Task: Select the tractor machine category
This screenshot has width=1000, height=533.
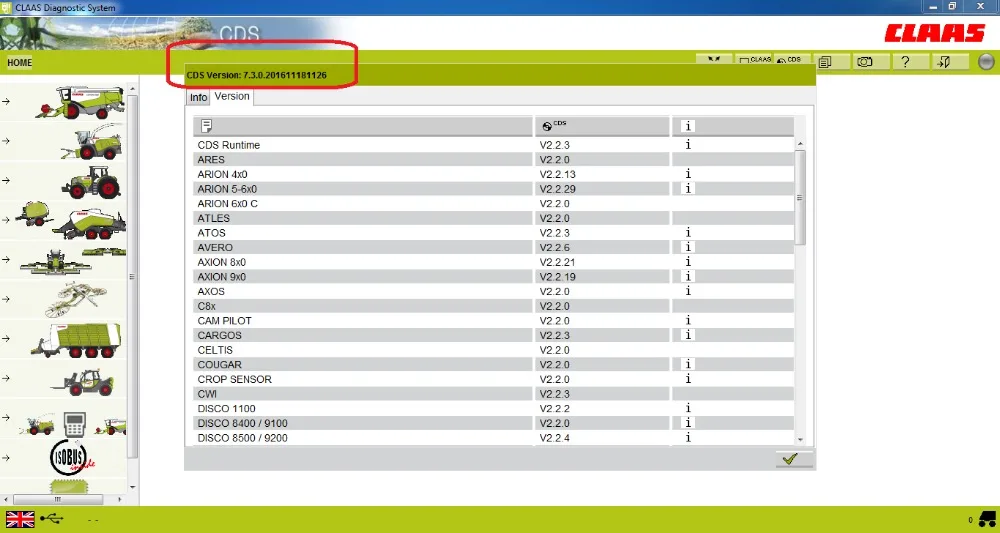Action: (x=91, y=182)
